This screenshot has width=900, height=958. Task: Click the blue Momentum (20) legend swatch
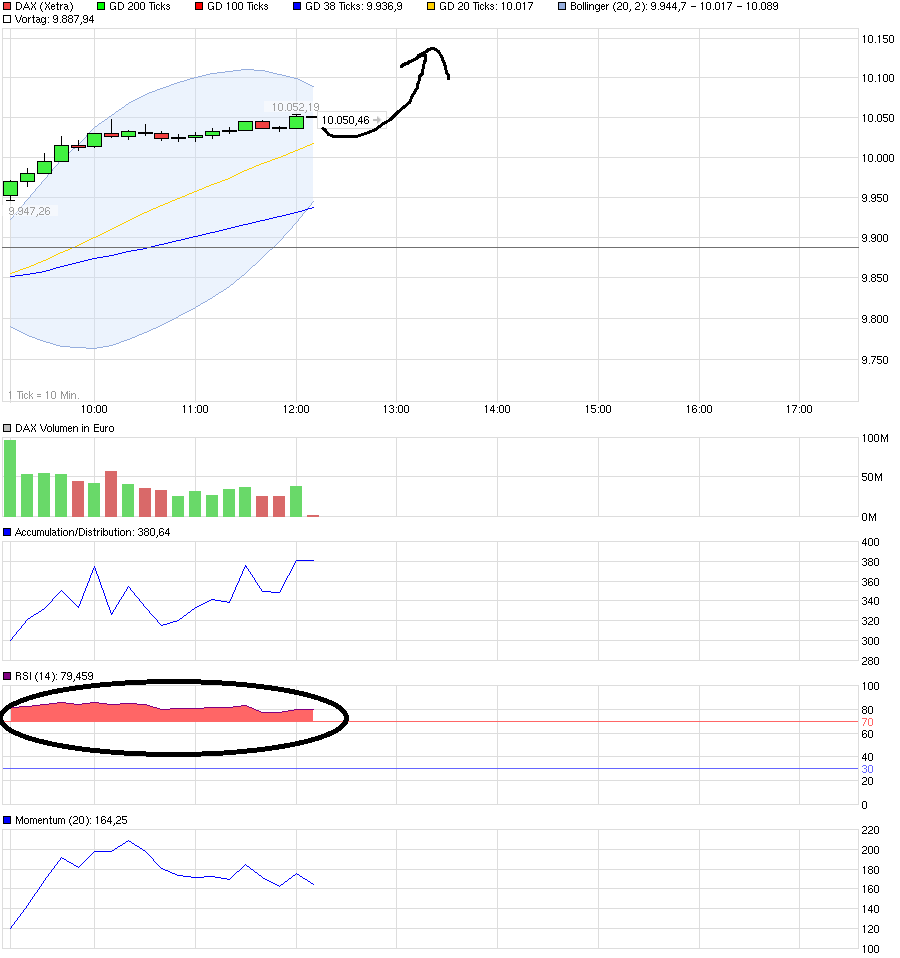tap(7, 821)
